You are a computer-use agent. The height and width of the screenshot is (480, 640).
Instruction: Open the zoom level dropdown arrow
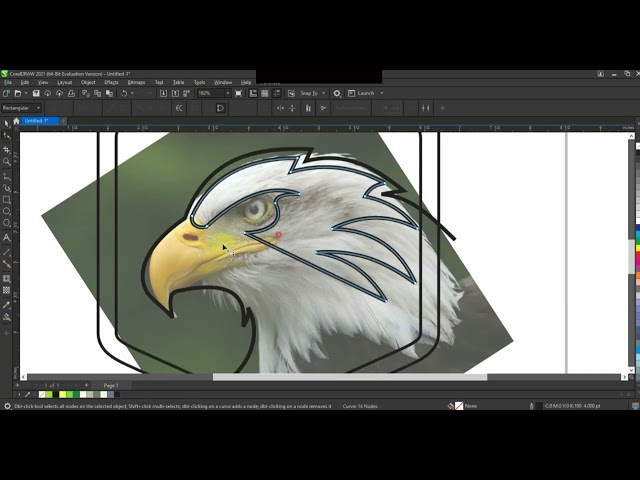pos(228,93)
